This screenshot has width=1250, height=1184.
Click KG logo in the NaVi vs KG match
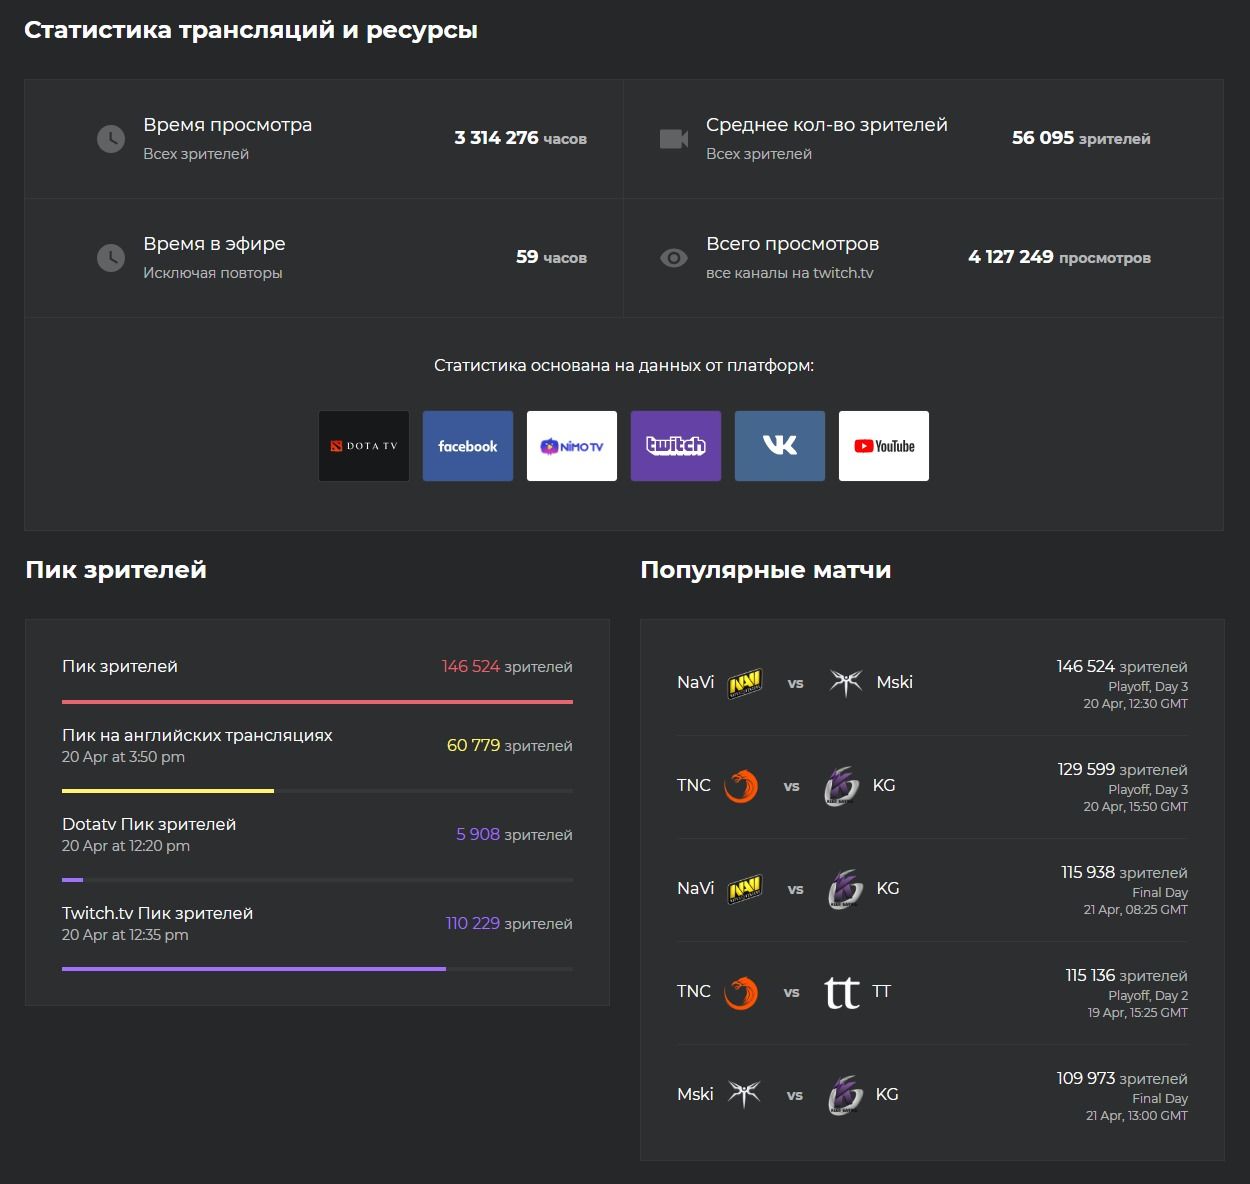tap(846, 889)
